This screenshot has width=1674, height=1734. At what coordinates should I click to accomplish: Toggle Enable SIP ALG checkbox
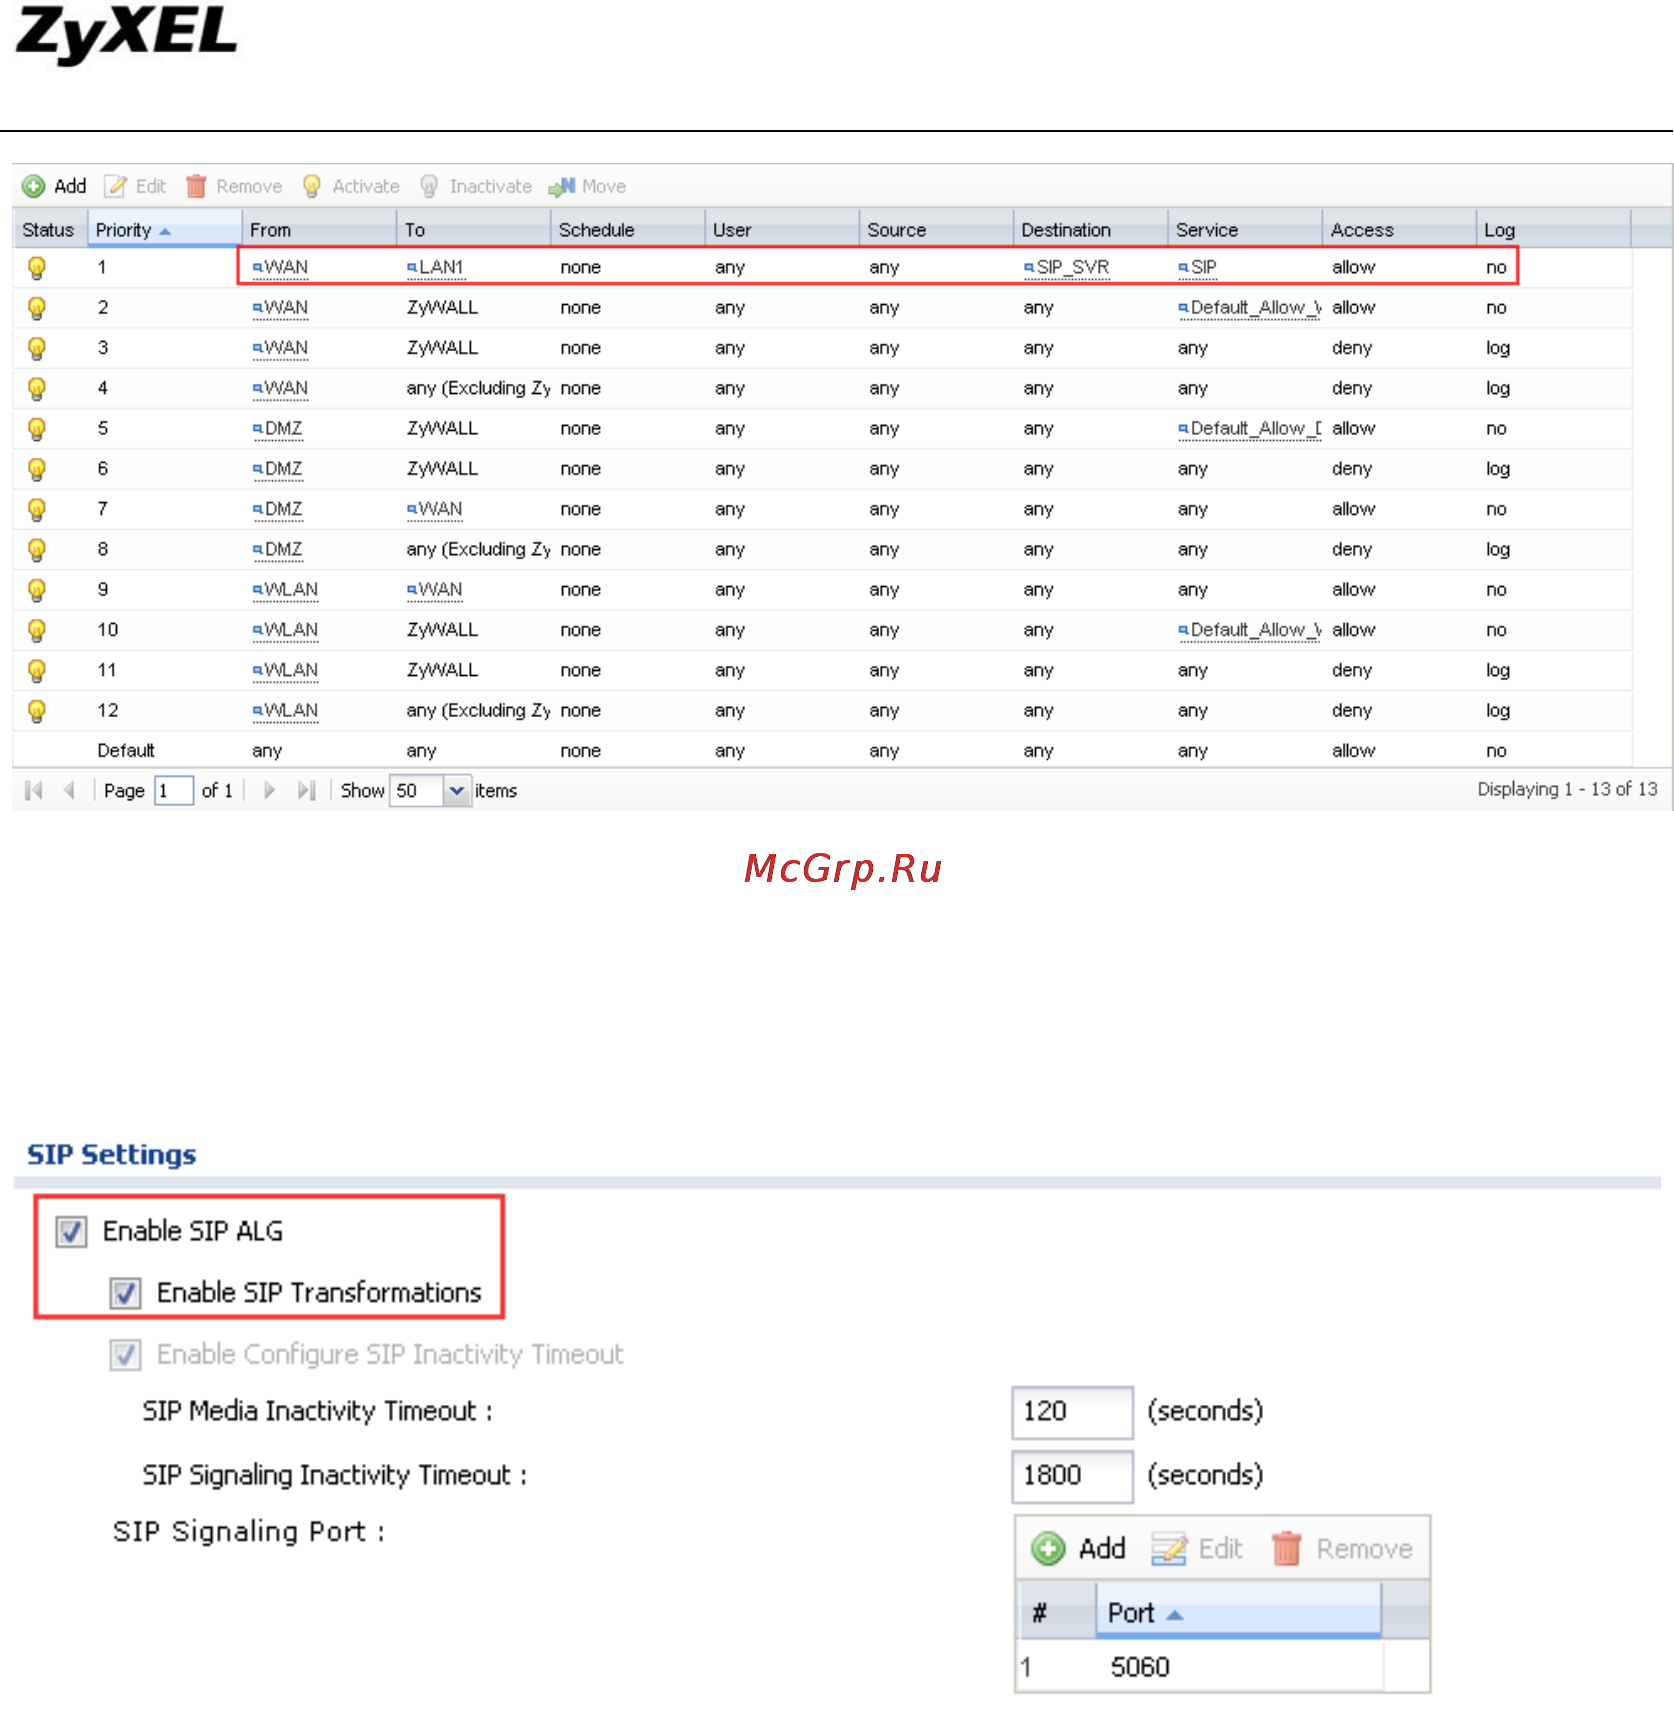(71, 1231)
